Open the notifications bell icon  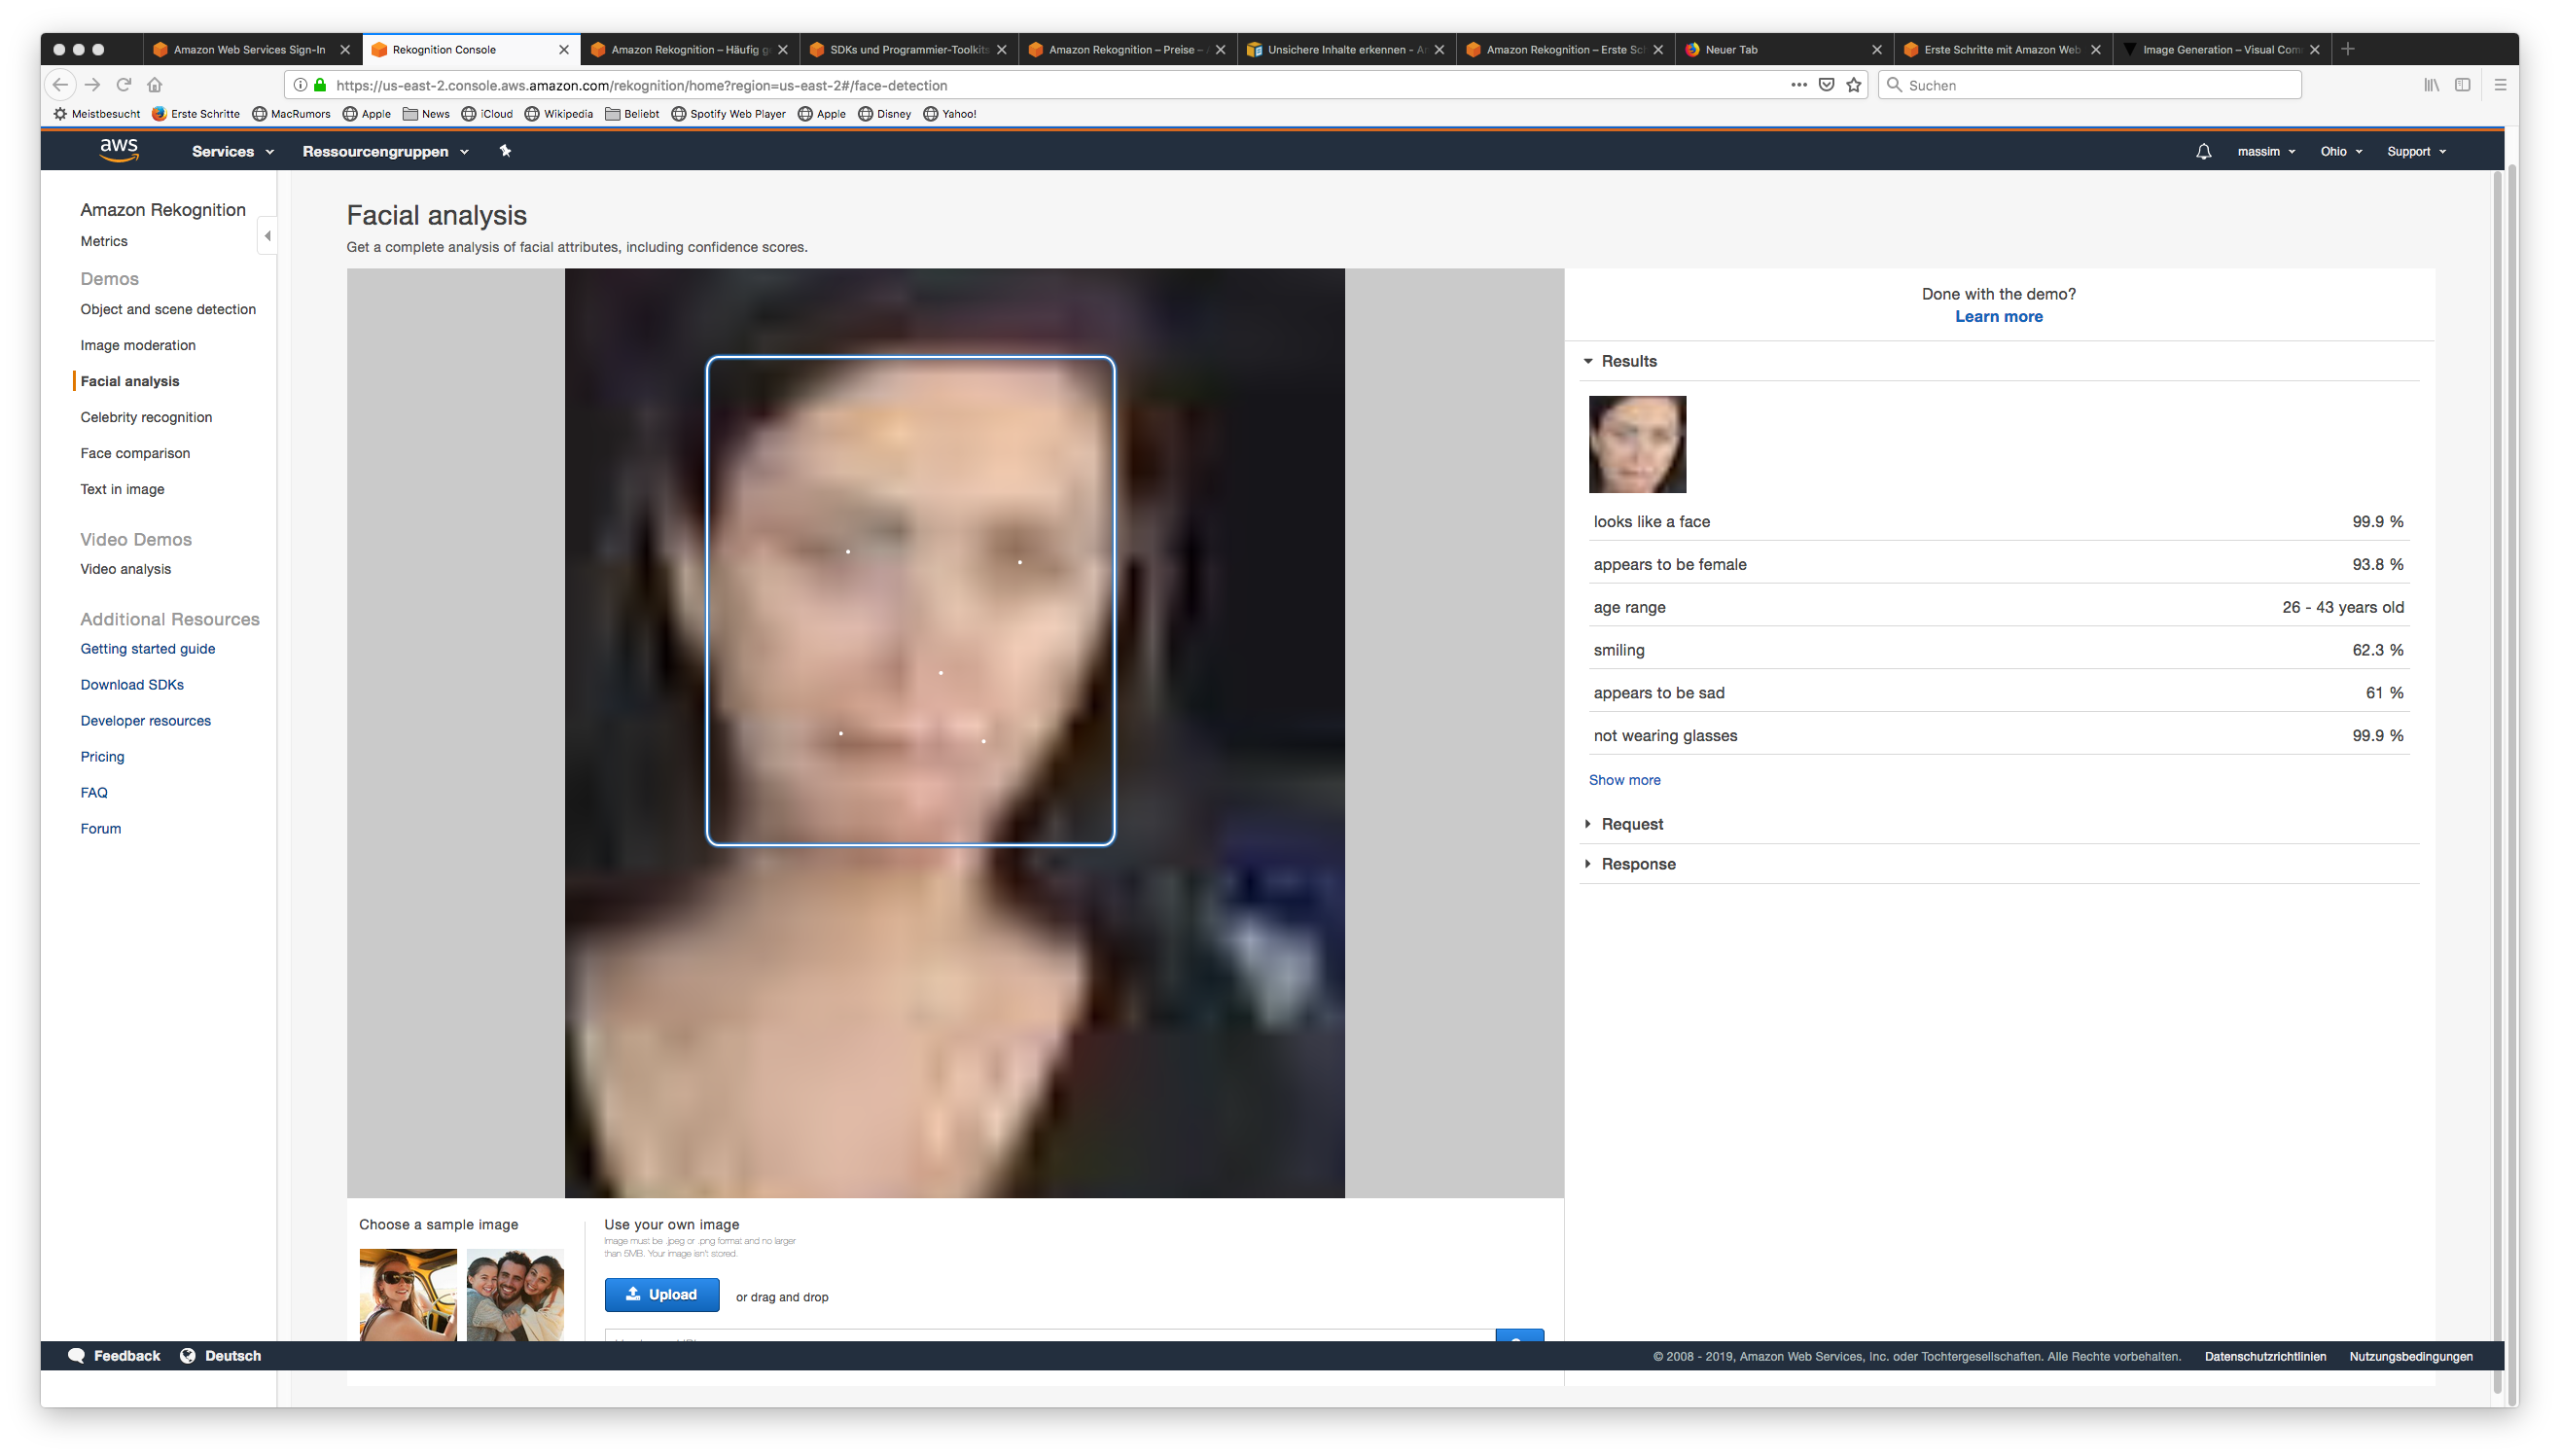pos(2203,152)
